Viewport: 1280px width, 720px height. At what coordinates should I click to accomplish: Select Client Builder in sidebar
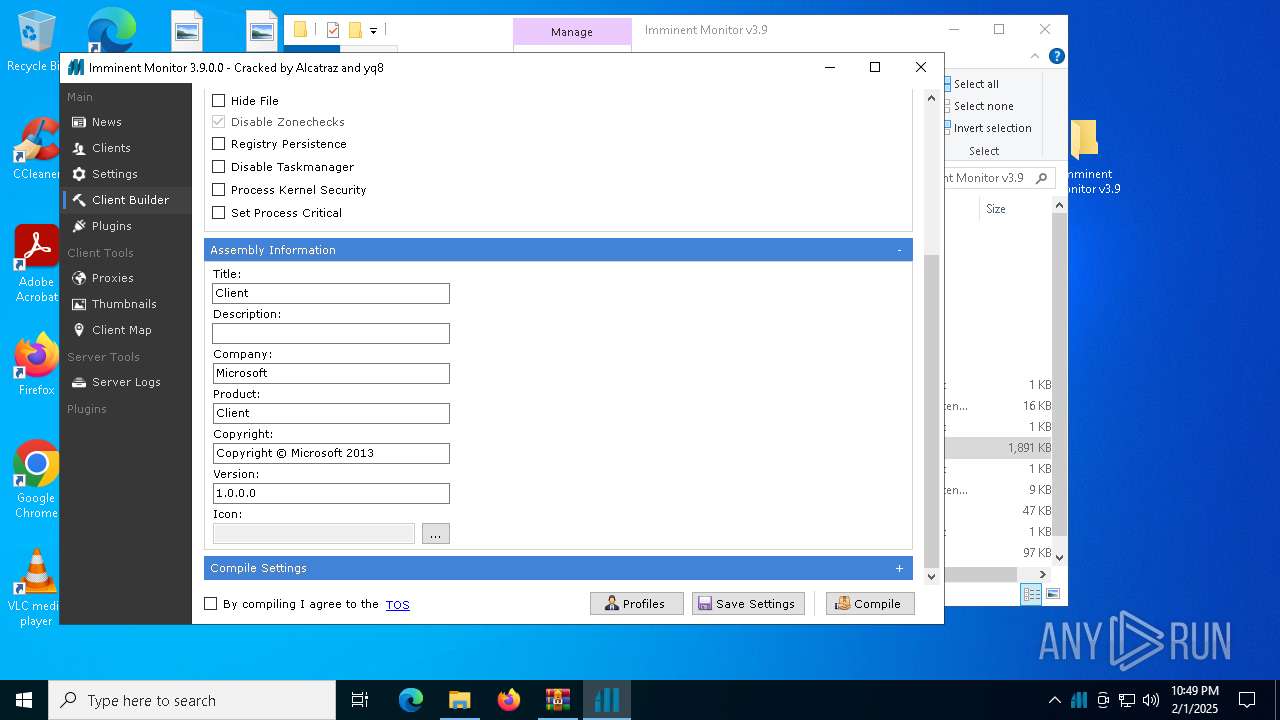(125, 200)
